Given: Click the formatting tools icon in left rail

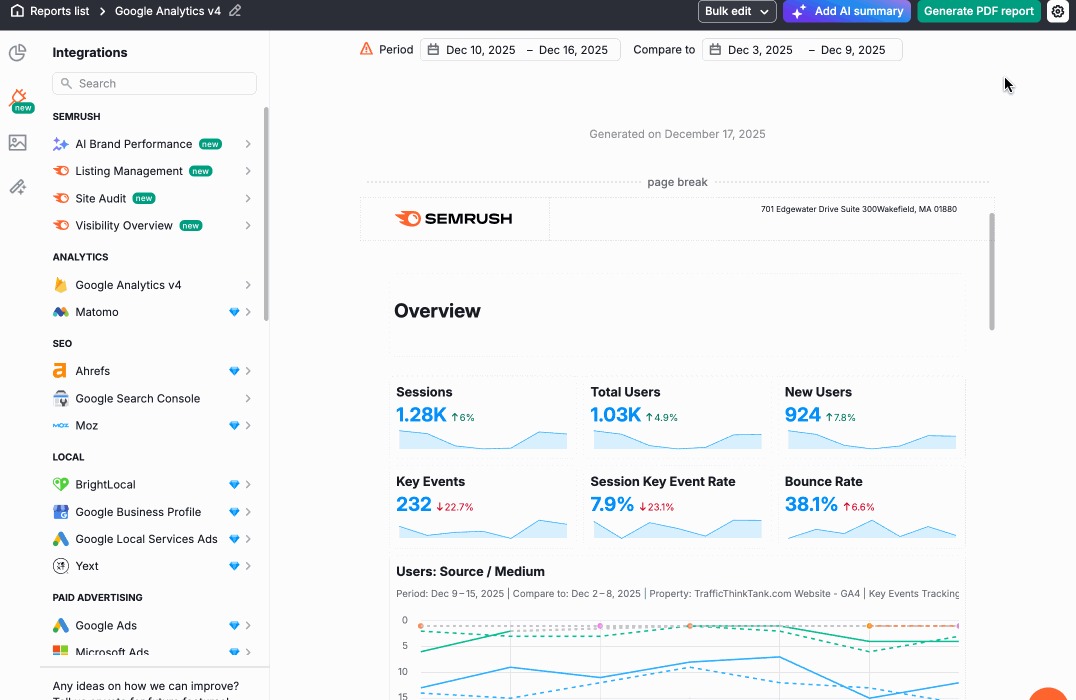Looking at the screenshot, I should pos(17,187).
